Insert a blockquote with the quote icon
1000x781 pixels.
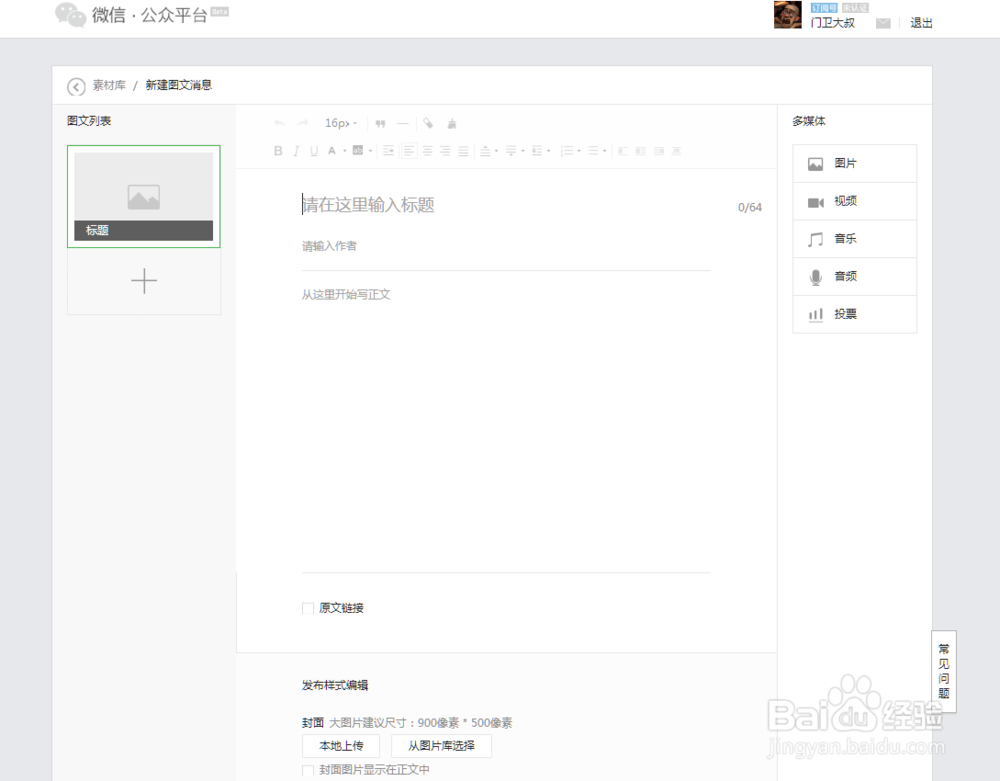(x=379, y=123)
